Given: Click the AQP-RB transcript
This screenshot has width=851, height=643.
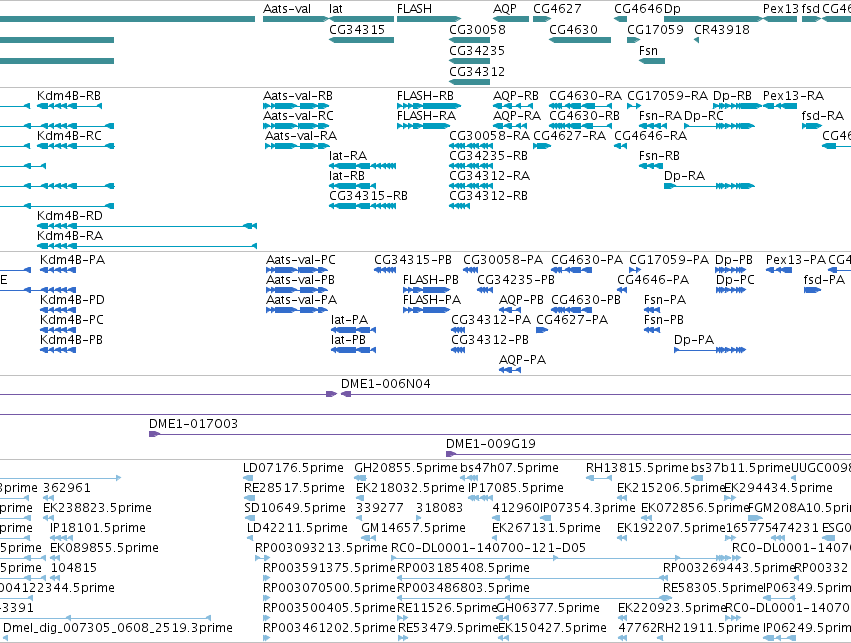Looking at the screenshot, I should pos(513,106).
